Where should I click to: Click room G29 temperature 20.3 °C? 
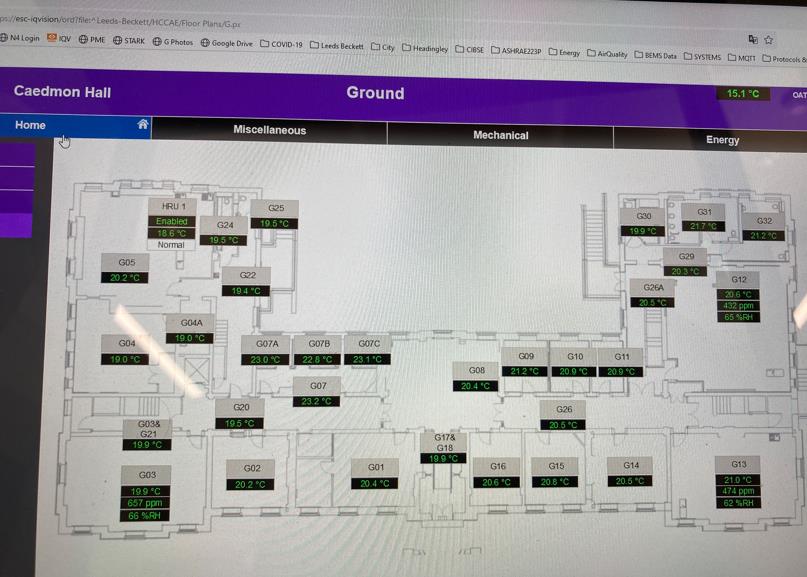click(685, 271)
